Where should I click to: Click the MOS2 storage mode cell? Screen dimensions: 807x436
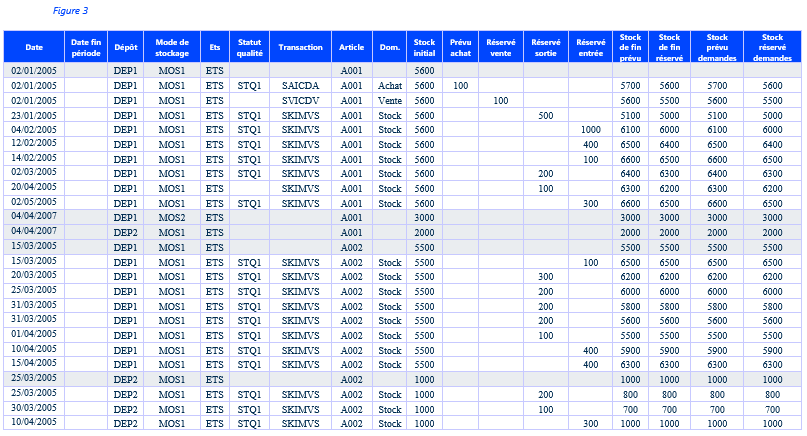pyautogui.click(x=172, y=217)
